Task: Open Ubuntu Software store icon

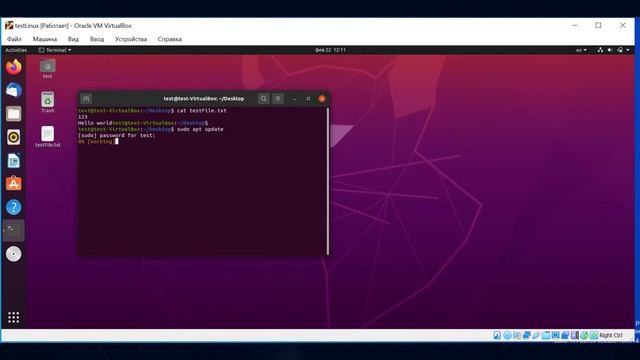Action: (13, 184)
